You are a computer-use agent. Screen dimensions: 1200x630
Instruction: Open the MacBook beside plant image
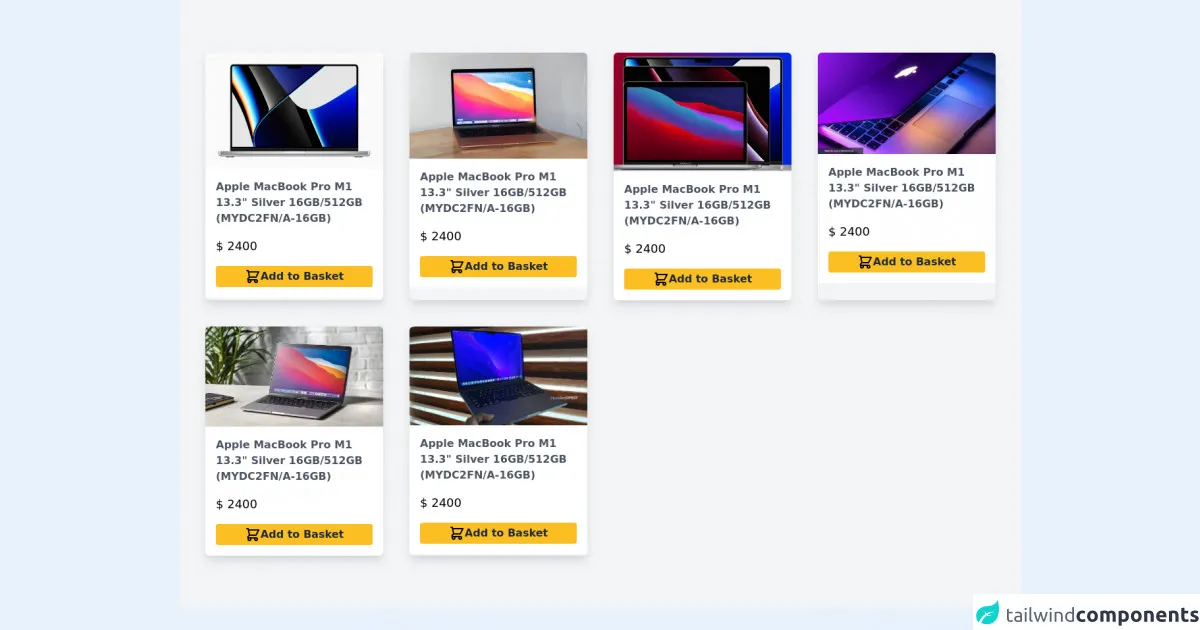coord(294,377)
